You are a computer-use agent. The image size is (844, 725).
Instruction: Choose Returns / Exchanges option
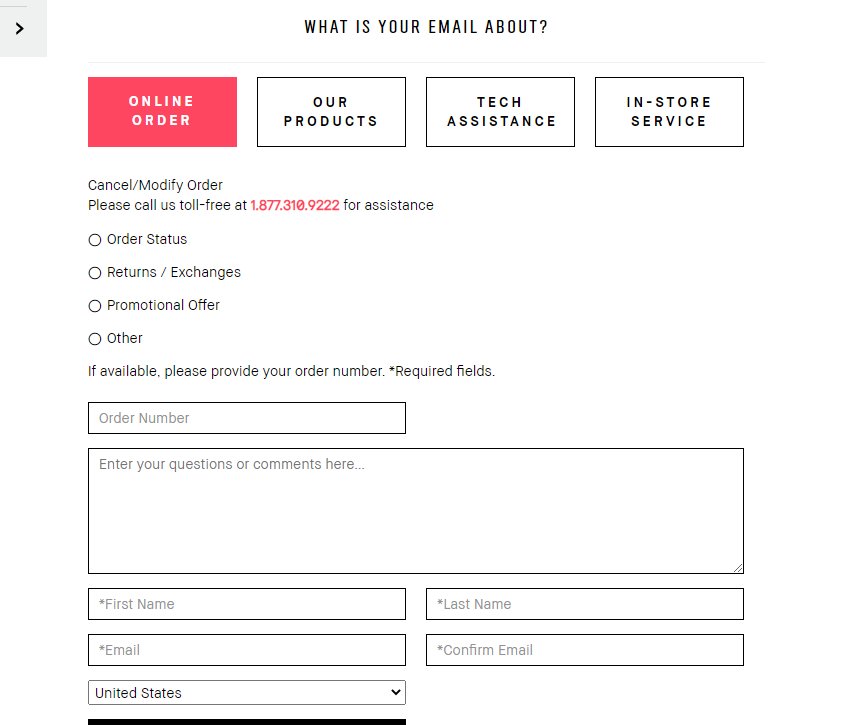click(x=95, y=273)
